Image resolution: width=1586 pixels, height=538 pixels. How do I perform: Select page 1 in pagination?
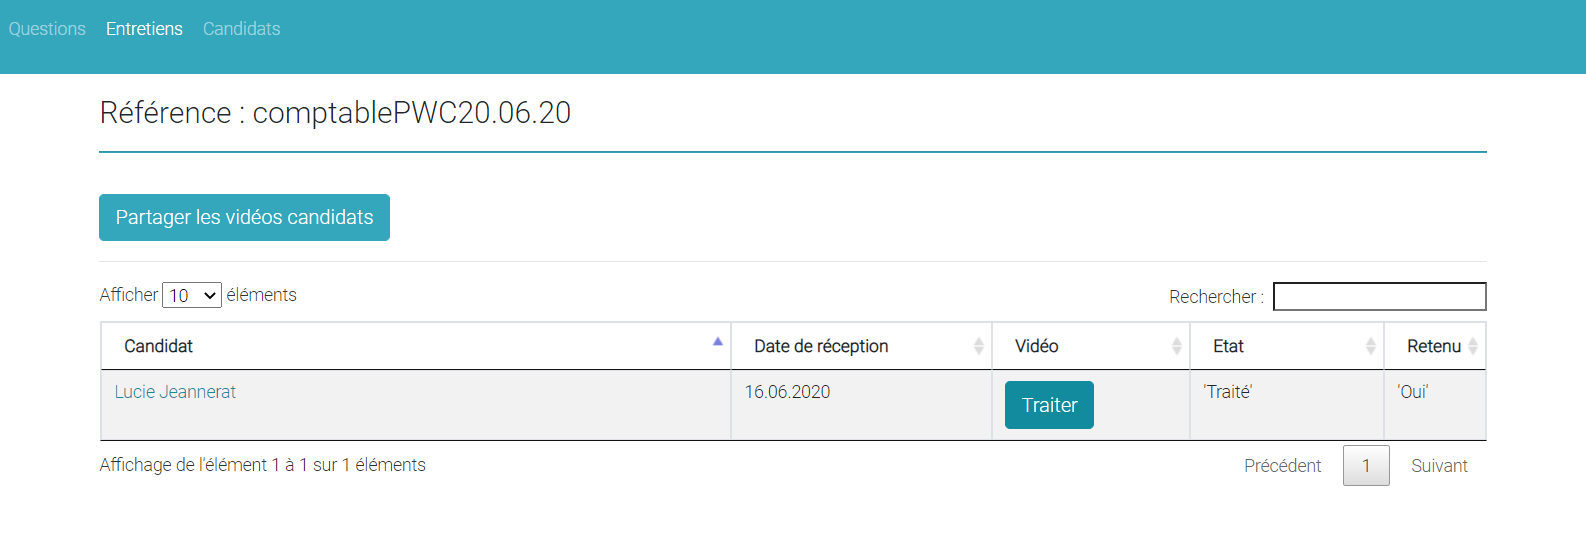1366,466
